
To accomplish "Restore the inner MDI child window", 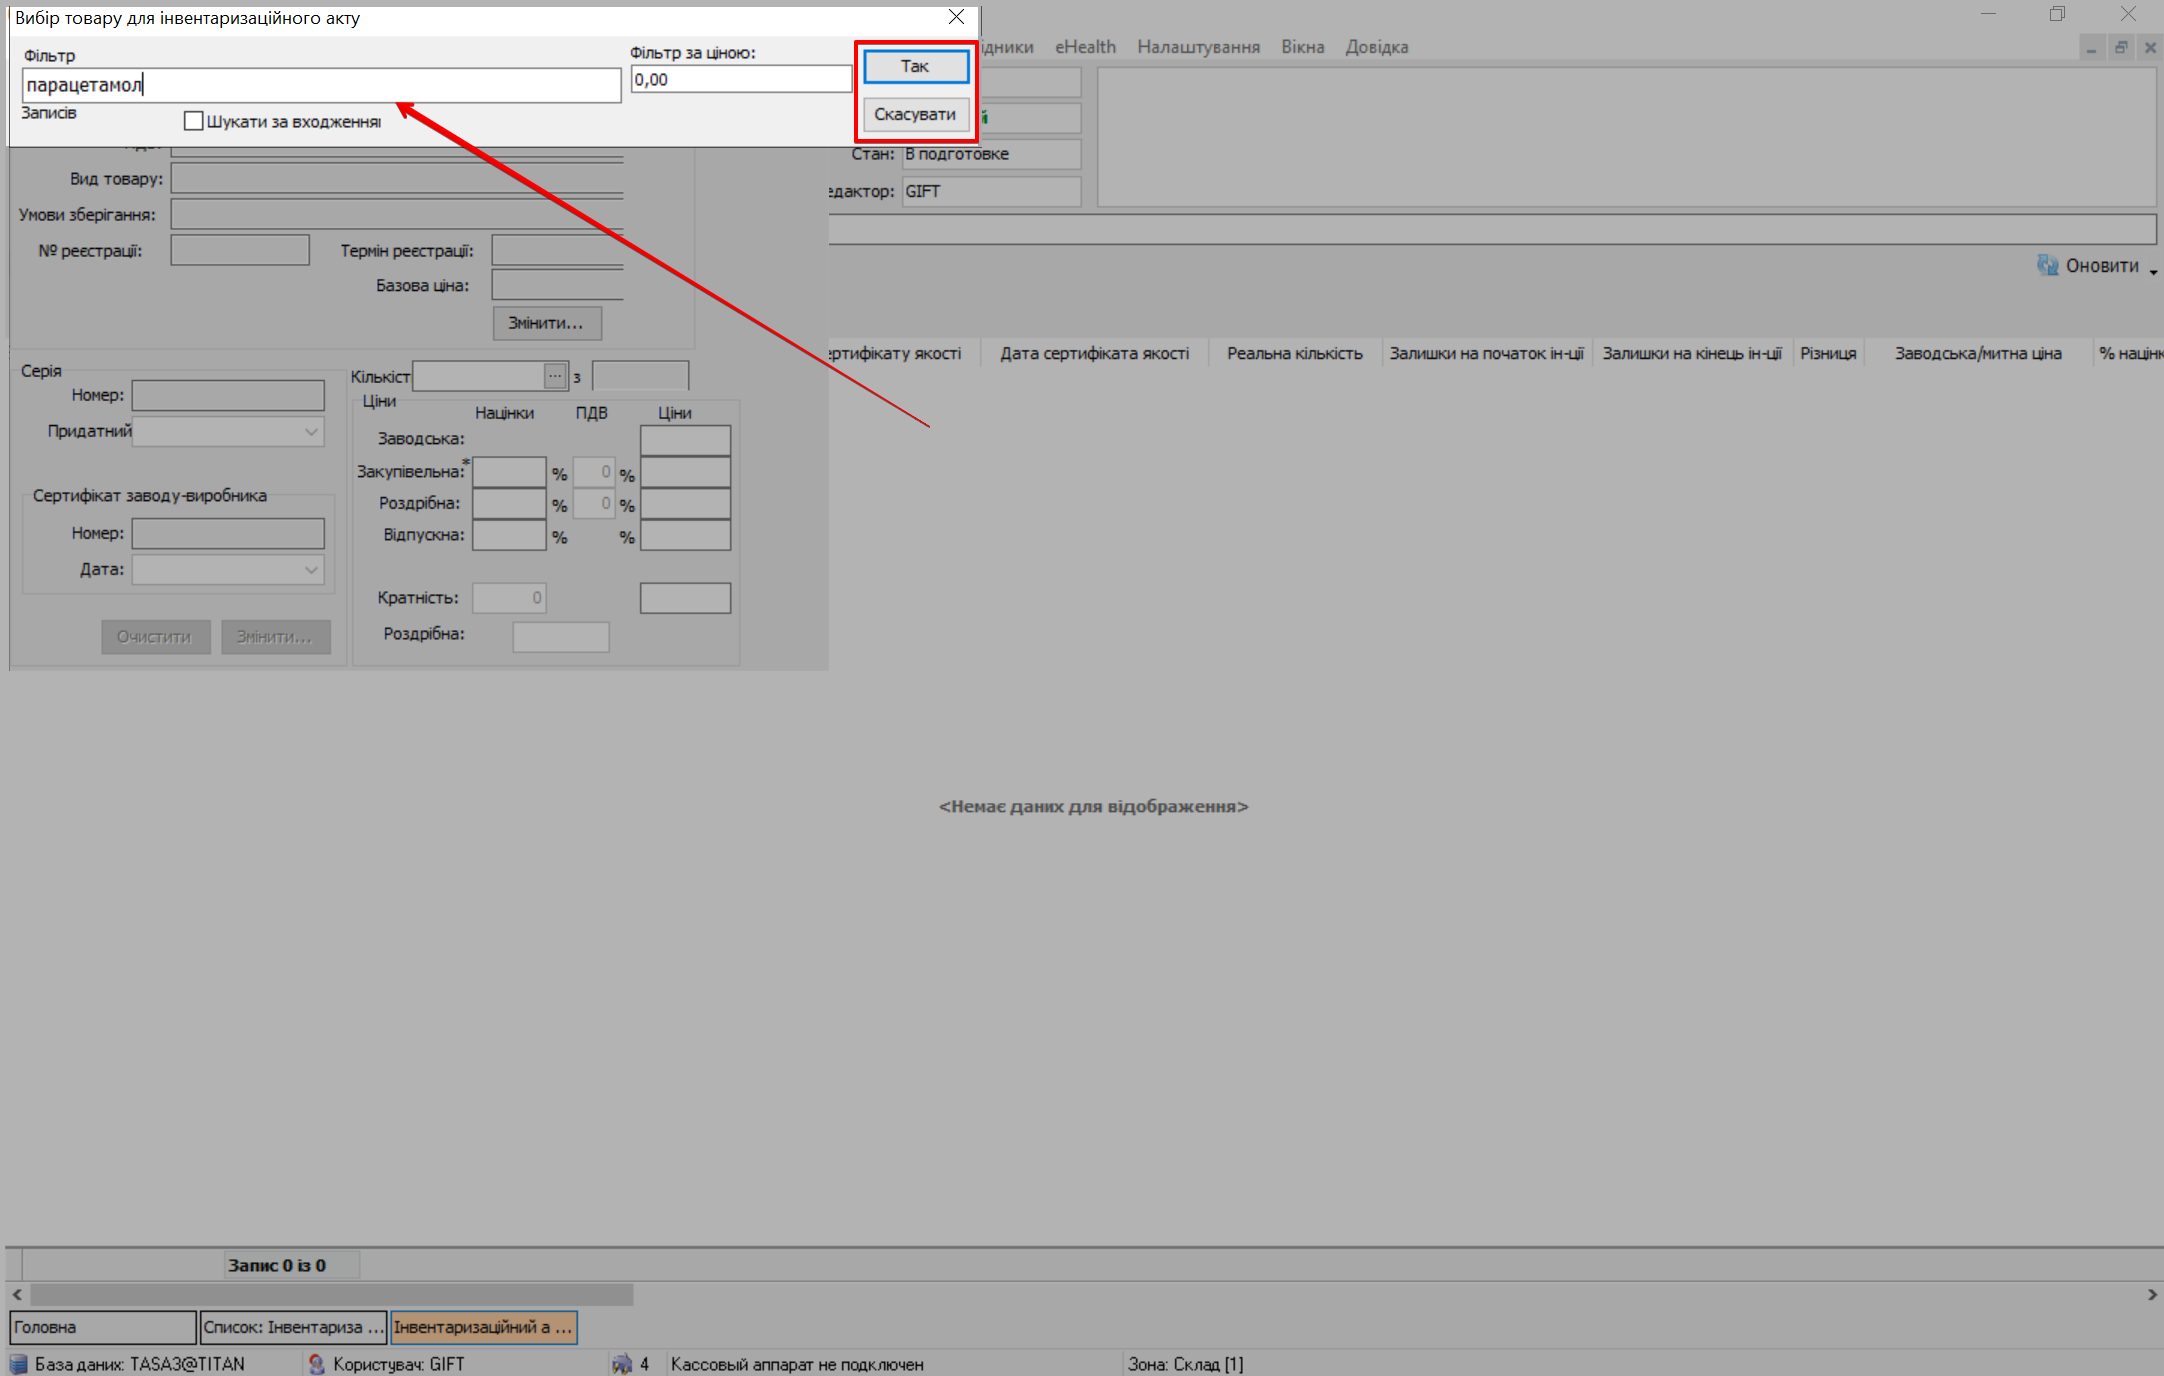I will click(x=2120, y=47).
